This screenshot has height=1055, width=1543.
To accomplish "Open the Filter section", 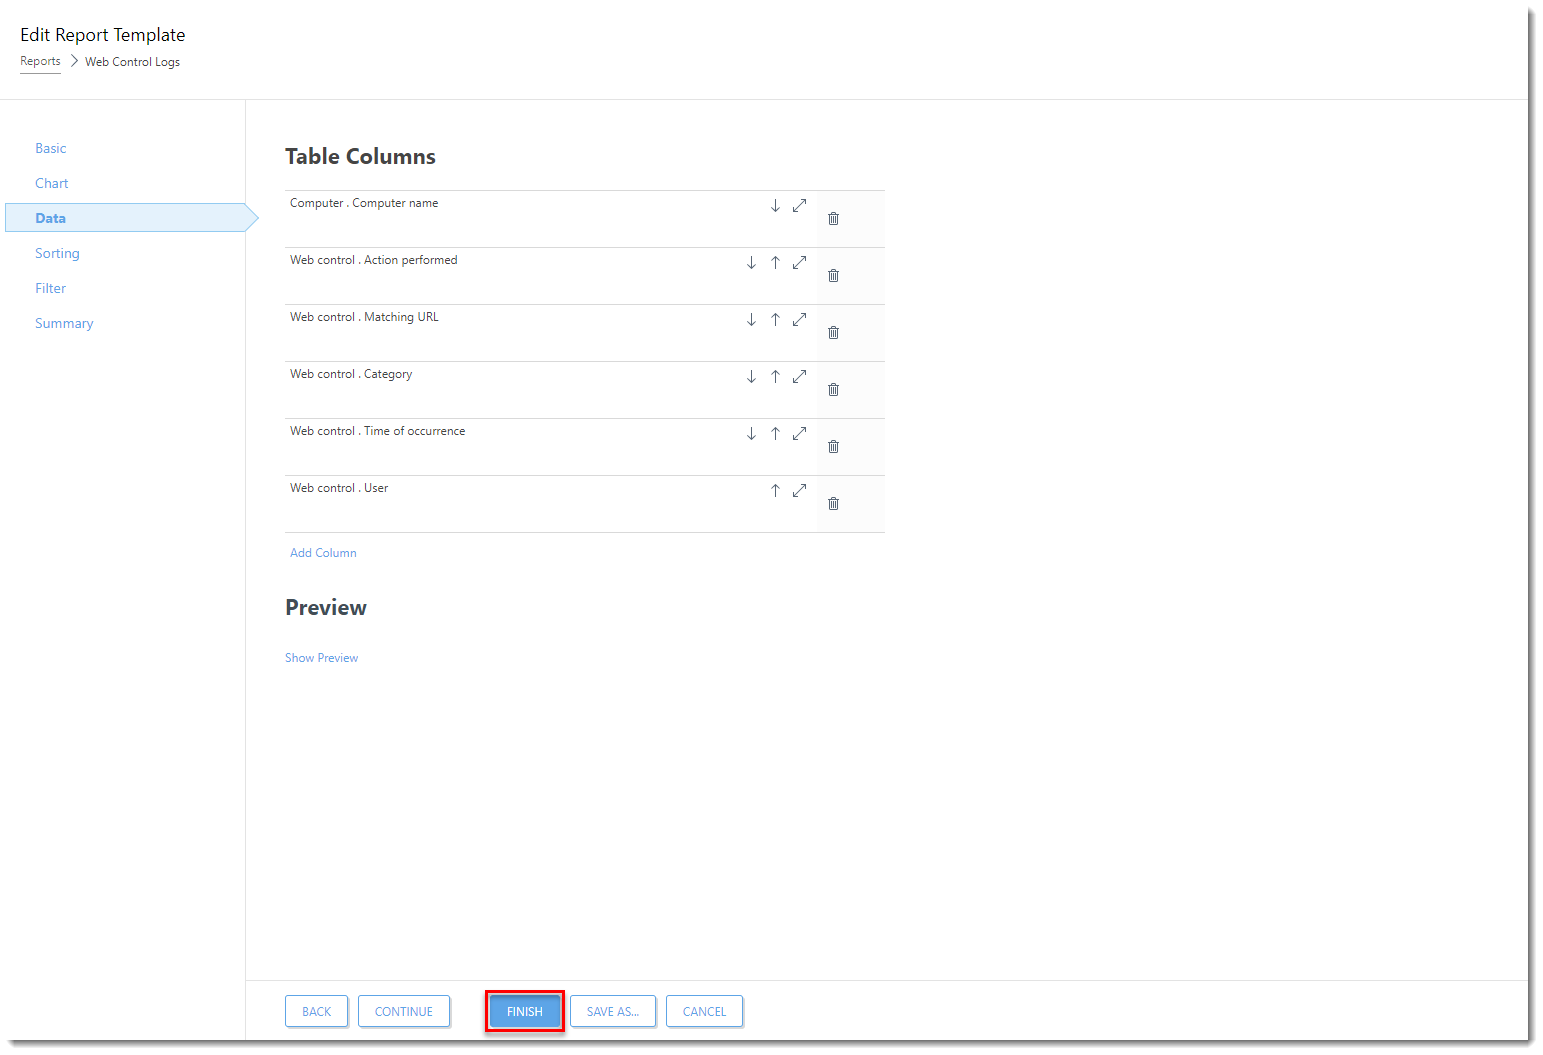I will 51,288.
